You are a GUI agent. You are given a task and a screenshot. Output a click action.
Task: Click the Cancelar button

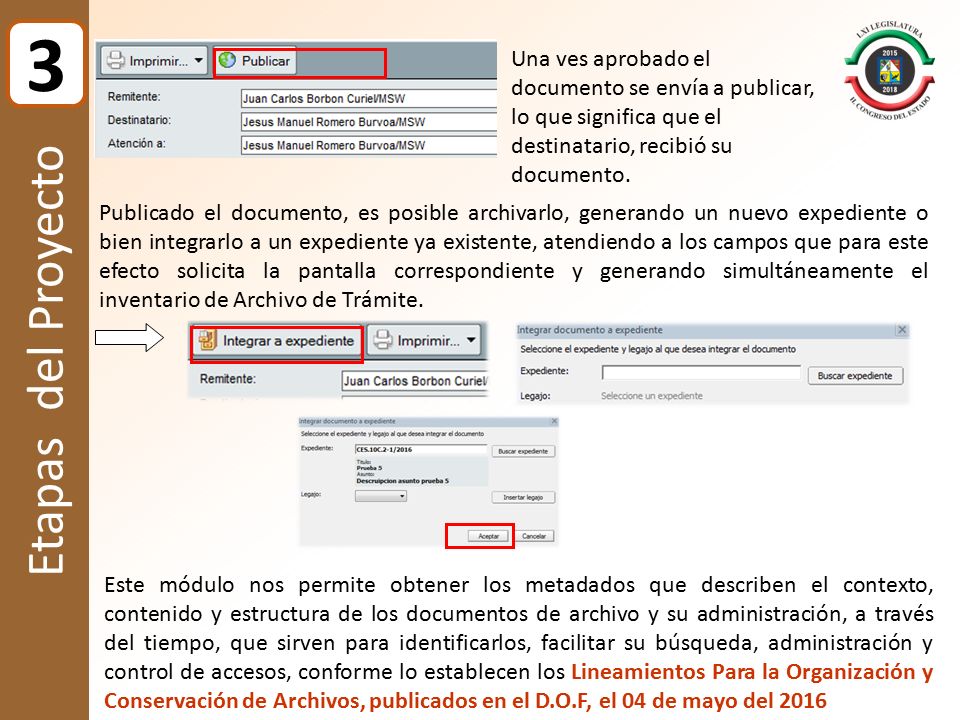point(534,536)
